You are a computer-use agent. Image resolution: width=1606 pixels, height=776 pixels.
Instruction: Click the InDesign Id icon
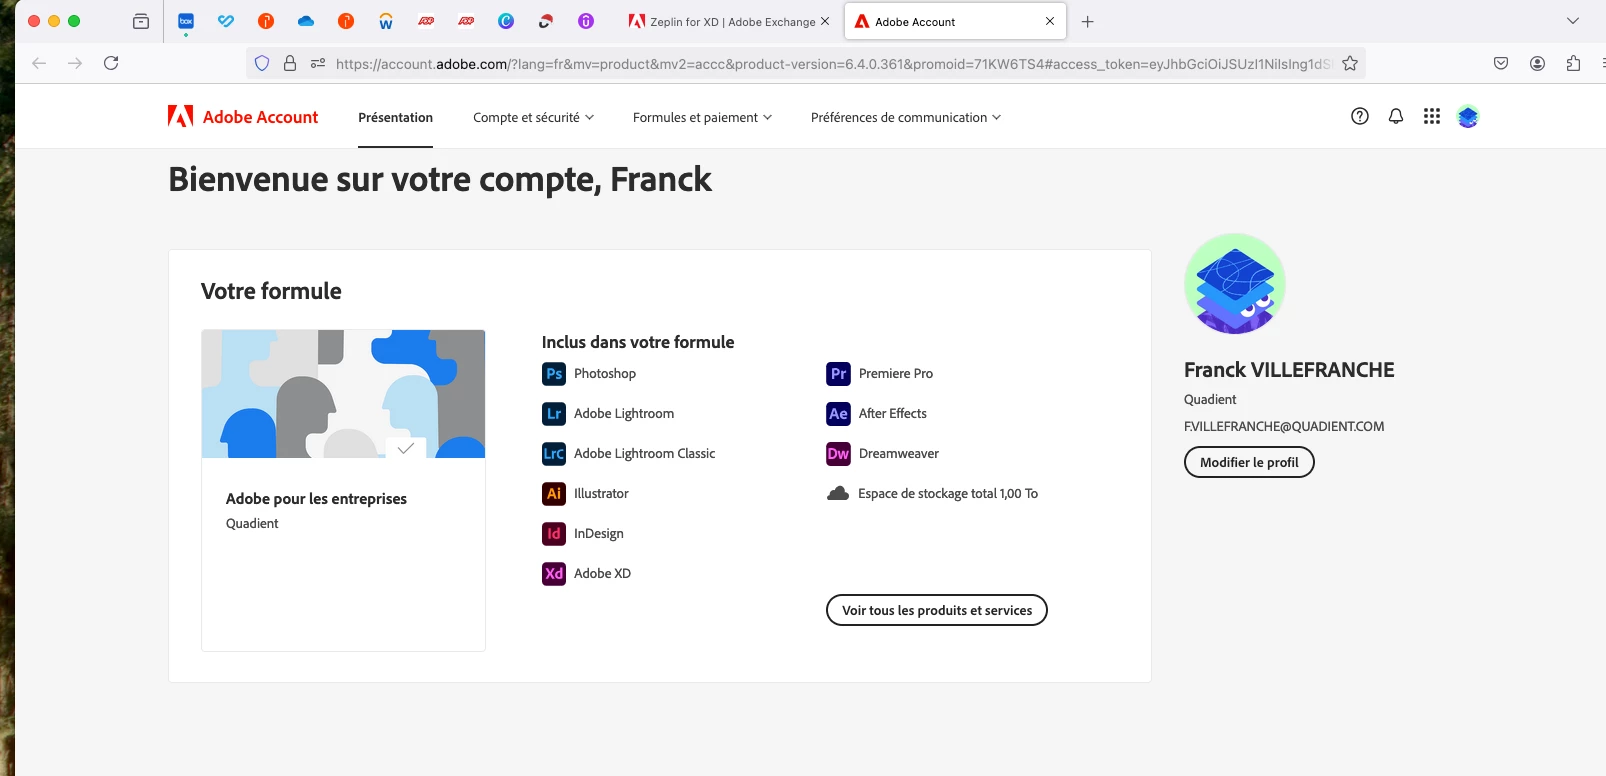point(554,534)
